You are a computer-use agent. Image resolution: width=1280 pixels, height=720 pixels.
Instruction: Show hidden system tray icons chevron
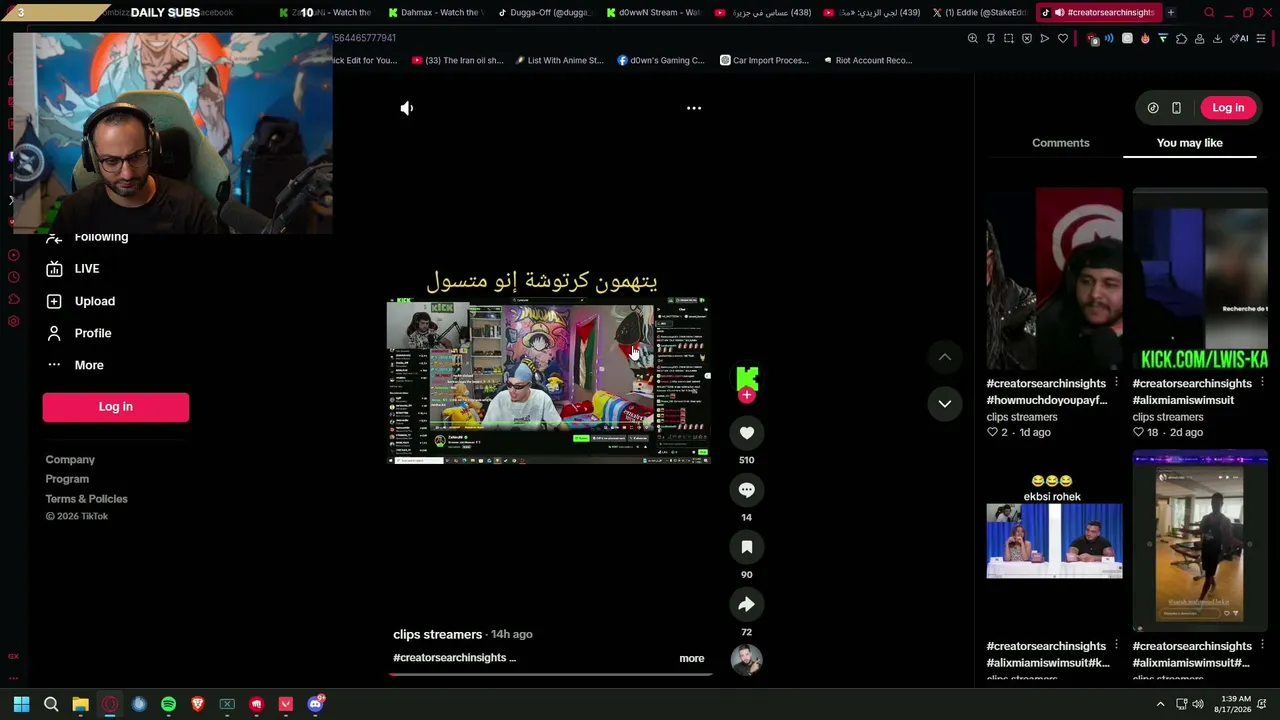(x=1160, y=704)
